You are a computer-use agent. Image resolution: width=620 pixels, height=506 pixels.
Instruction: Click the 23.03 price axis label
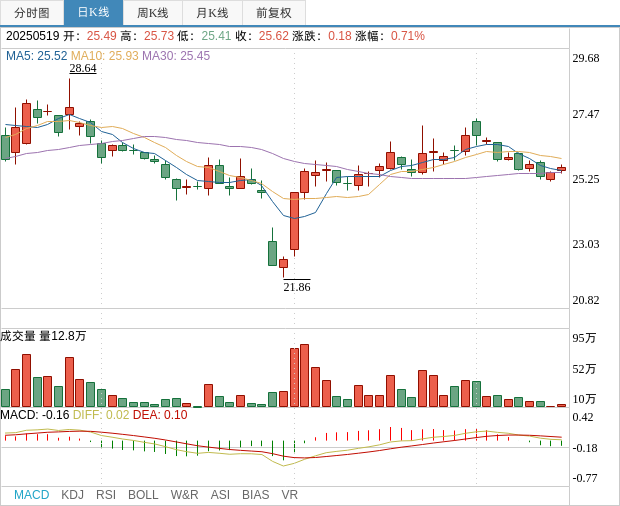click(x=586, y=244)
